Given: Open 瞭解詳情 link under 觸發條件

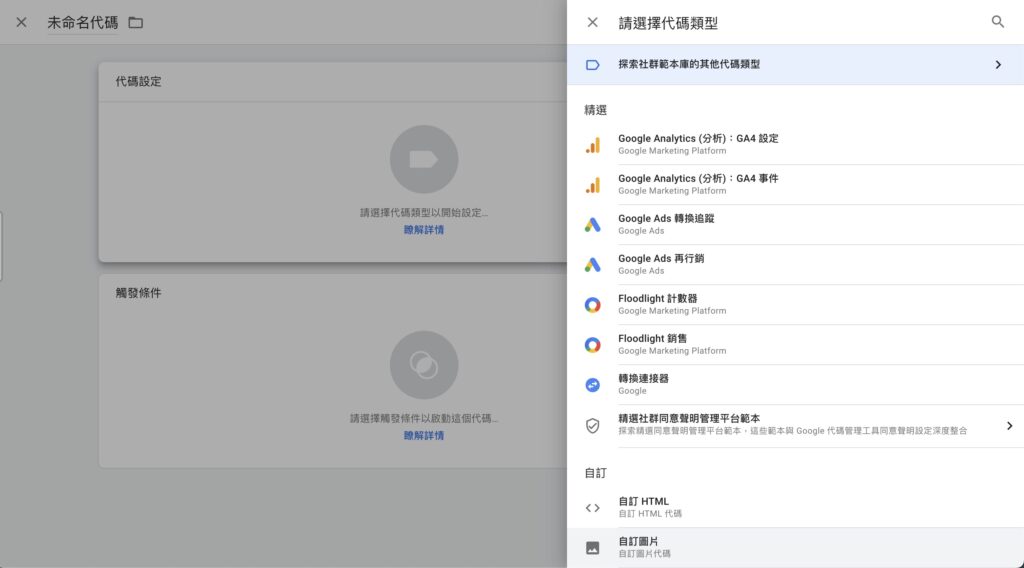Looking at the screenshot, I should [x=424, y=435].
